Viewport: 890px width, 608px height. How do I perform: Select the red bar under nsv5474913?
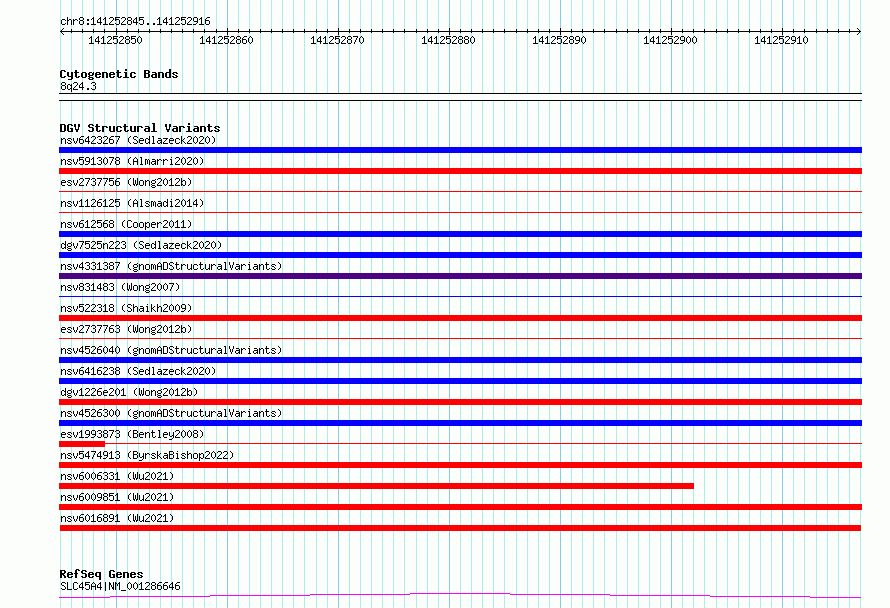[x=460, y=465]
